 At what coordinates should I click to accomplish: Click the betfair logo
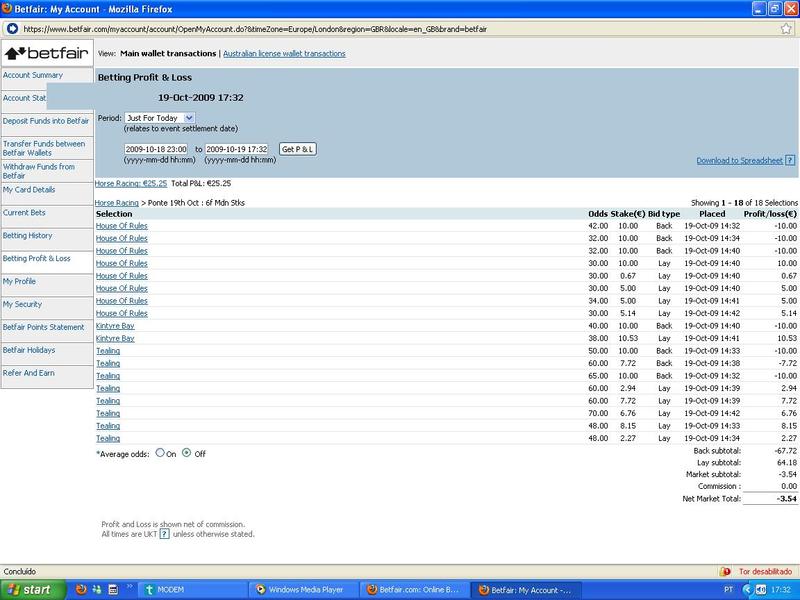[47, 53]
